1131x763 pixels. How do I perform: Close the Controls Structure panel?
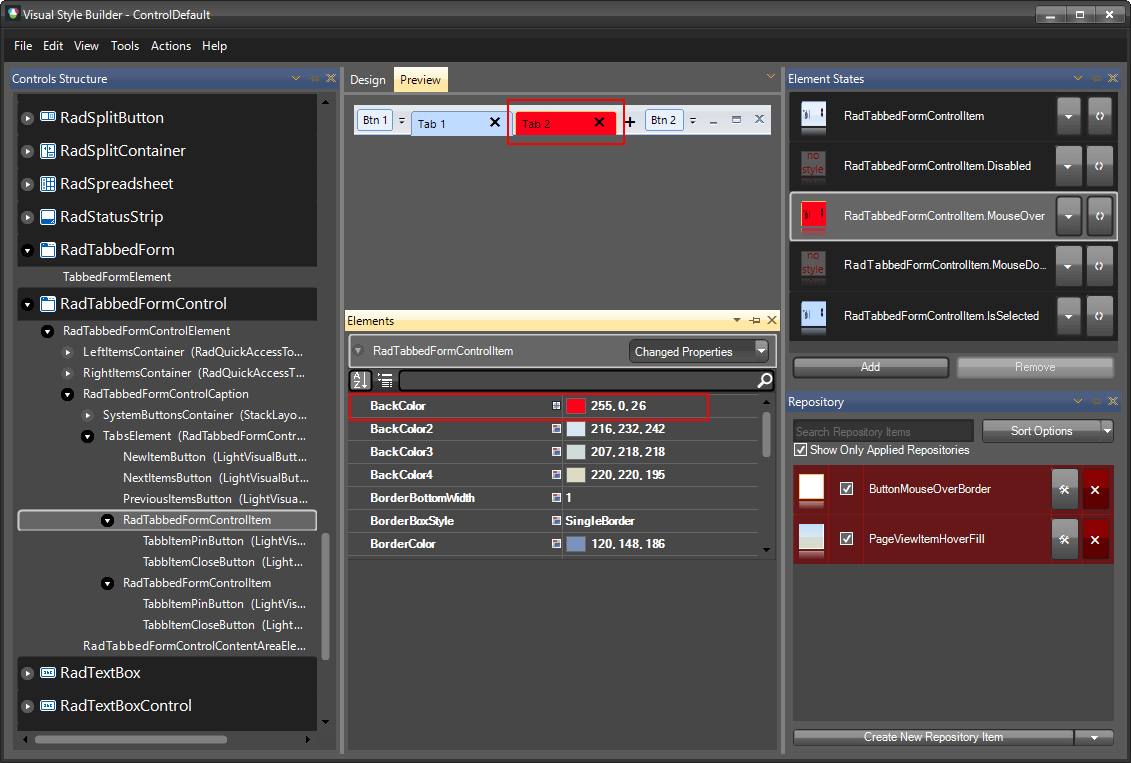(x=331, y=78)
